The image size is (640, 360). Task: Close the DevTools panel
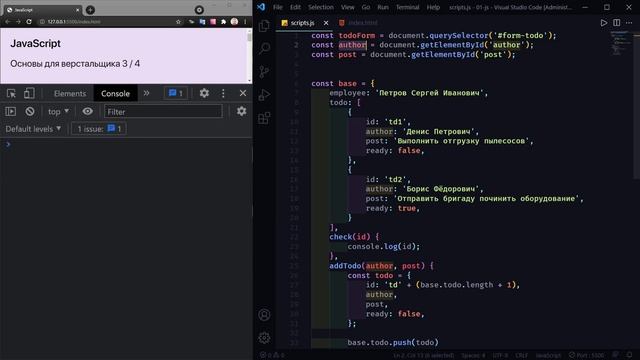243,93
